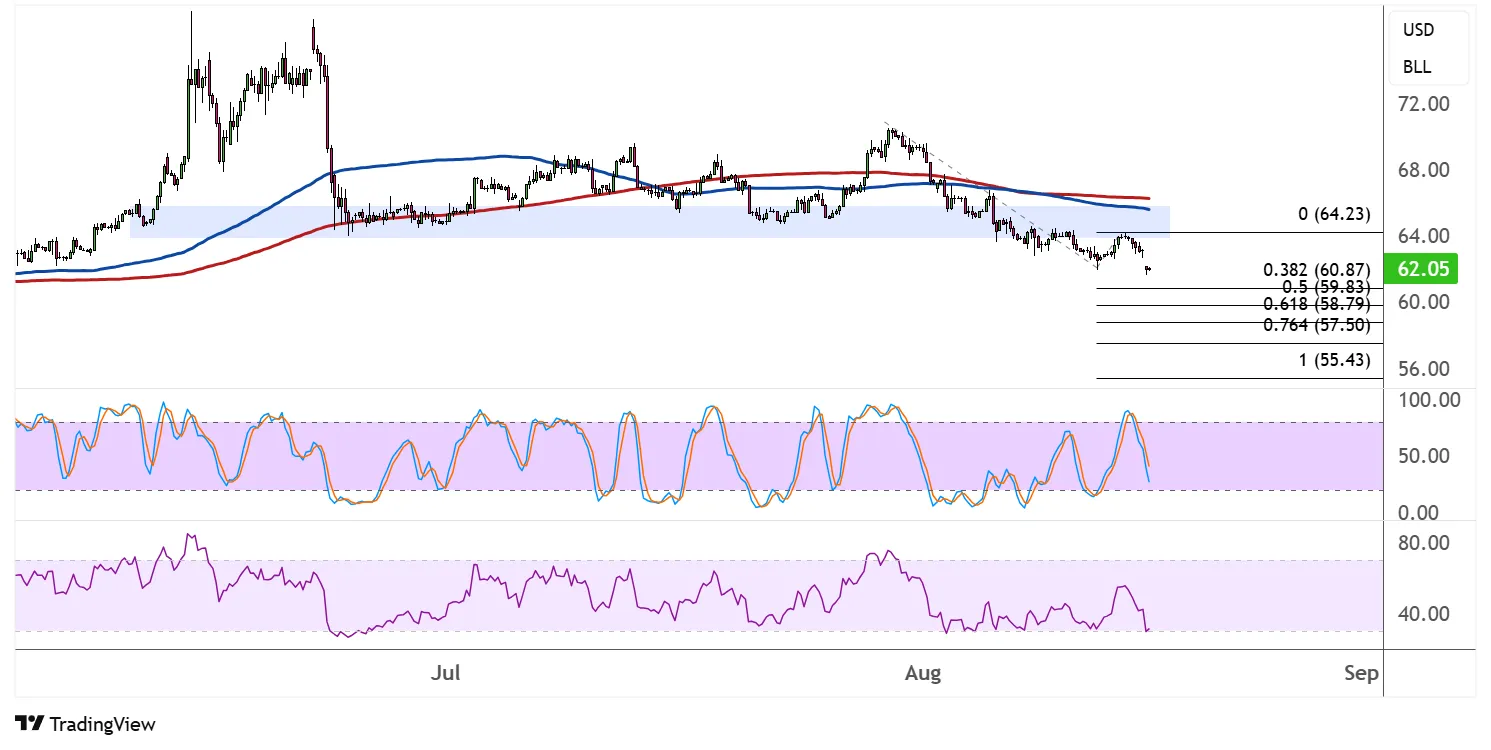
Task: Click the 72.00 price axis label
Action: (x=1422, y=104)
